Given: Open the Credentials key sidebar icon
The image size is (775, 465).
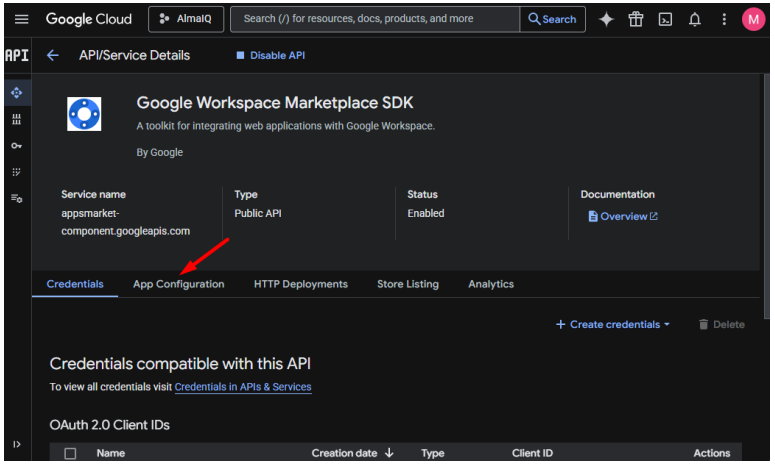Looking at the screenshot, I should (x=17, y=146).
